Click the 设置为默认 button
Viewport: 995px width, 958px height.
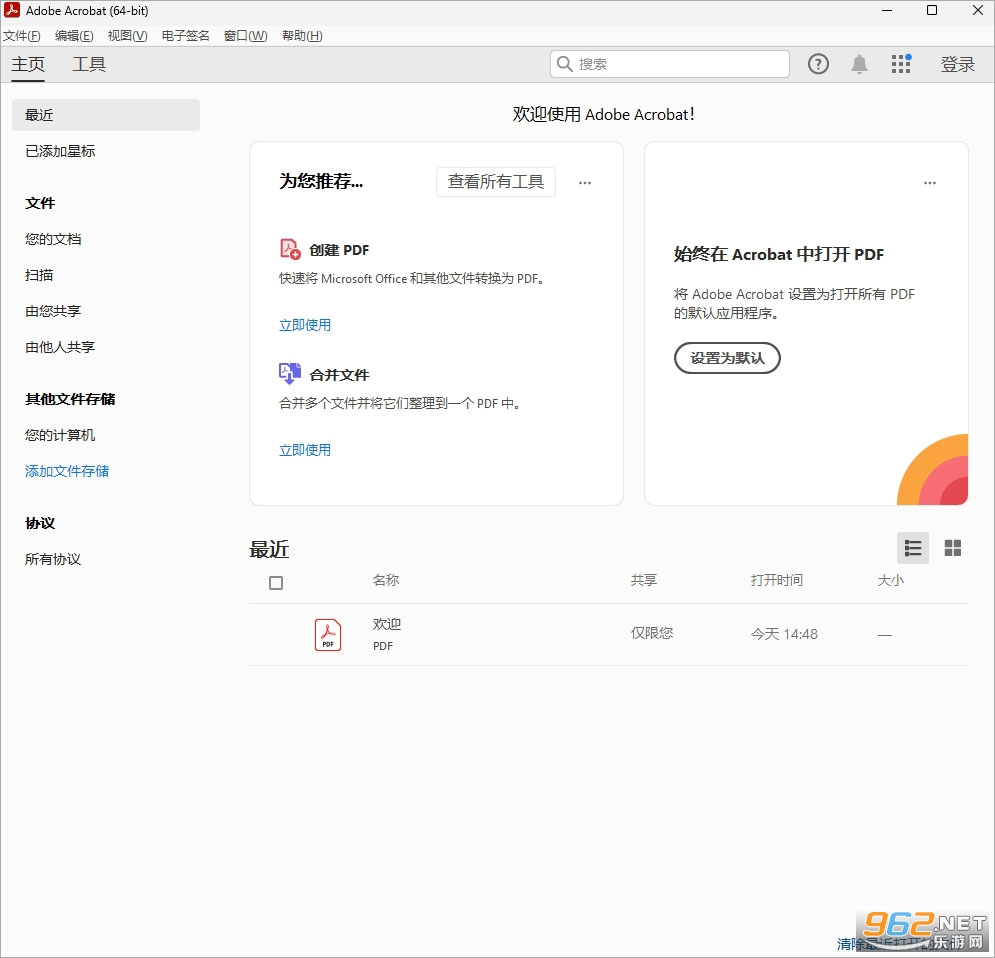pos(727,358)
